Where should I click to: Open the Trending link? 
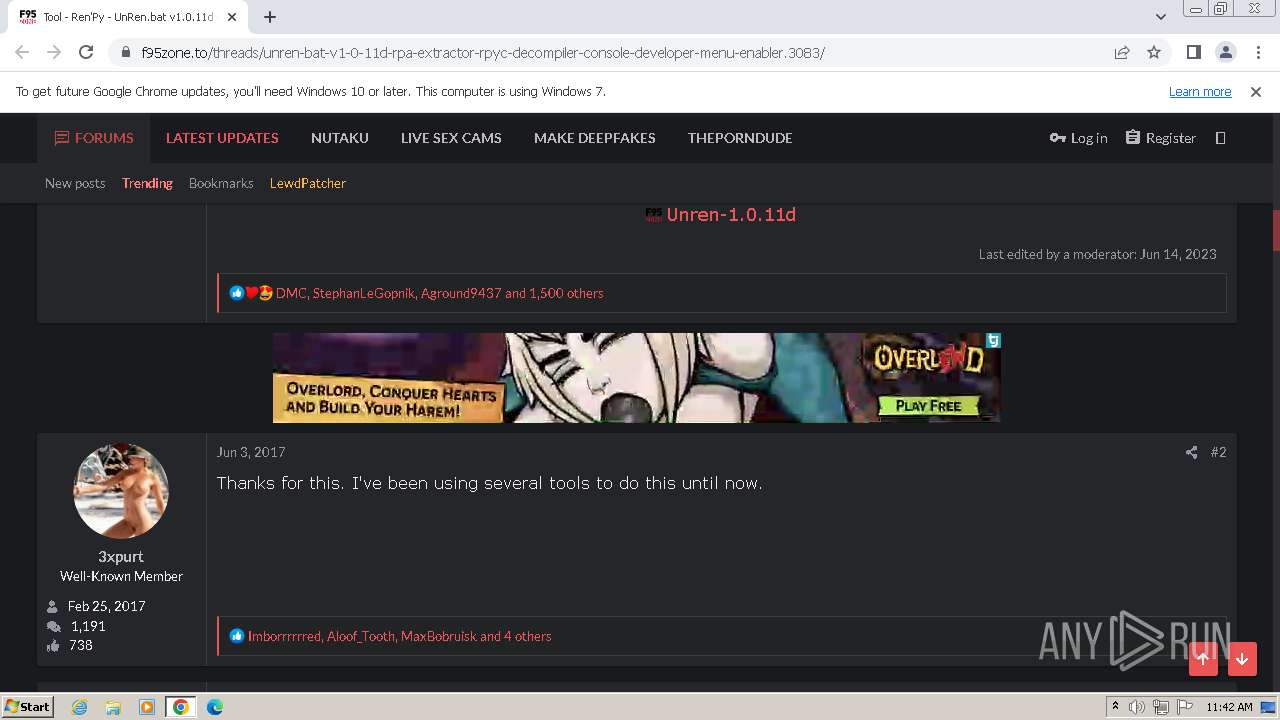(x=147, y=183)
